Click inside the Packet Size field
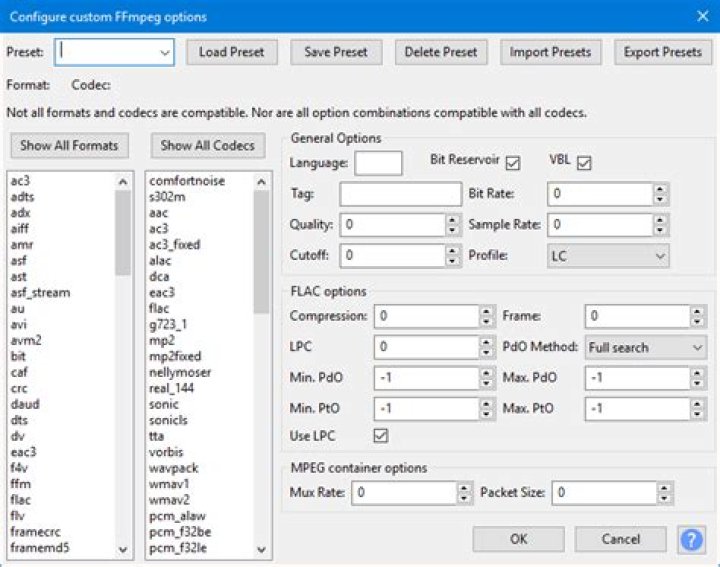This screenshot has width=720, height=567. (604, 493)
